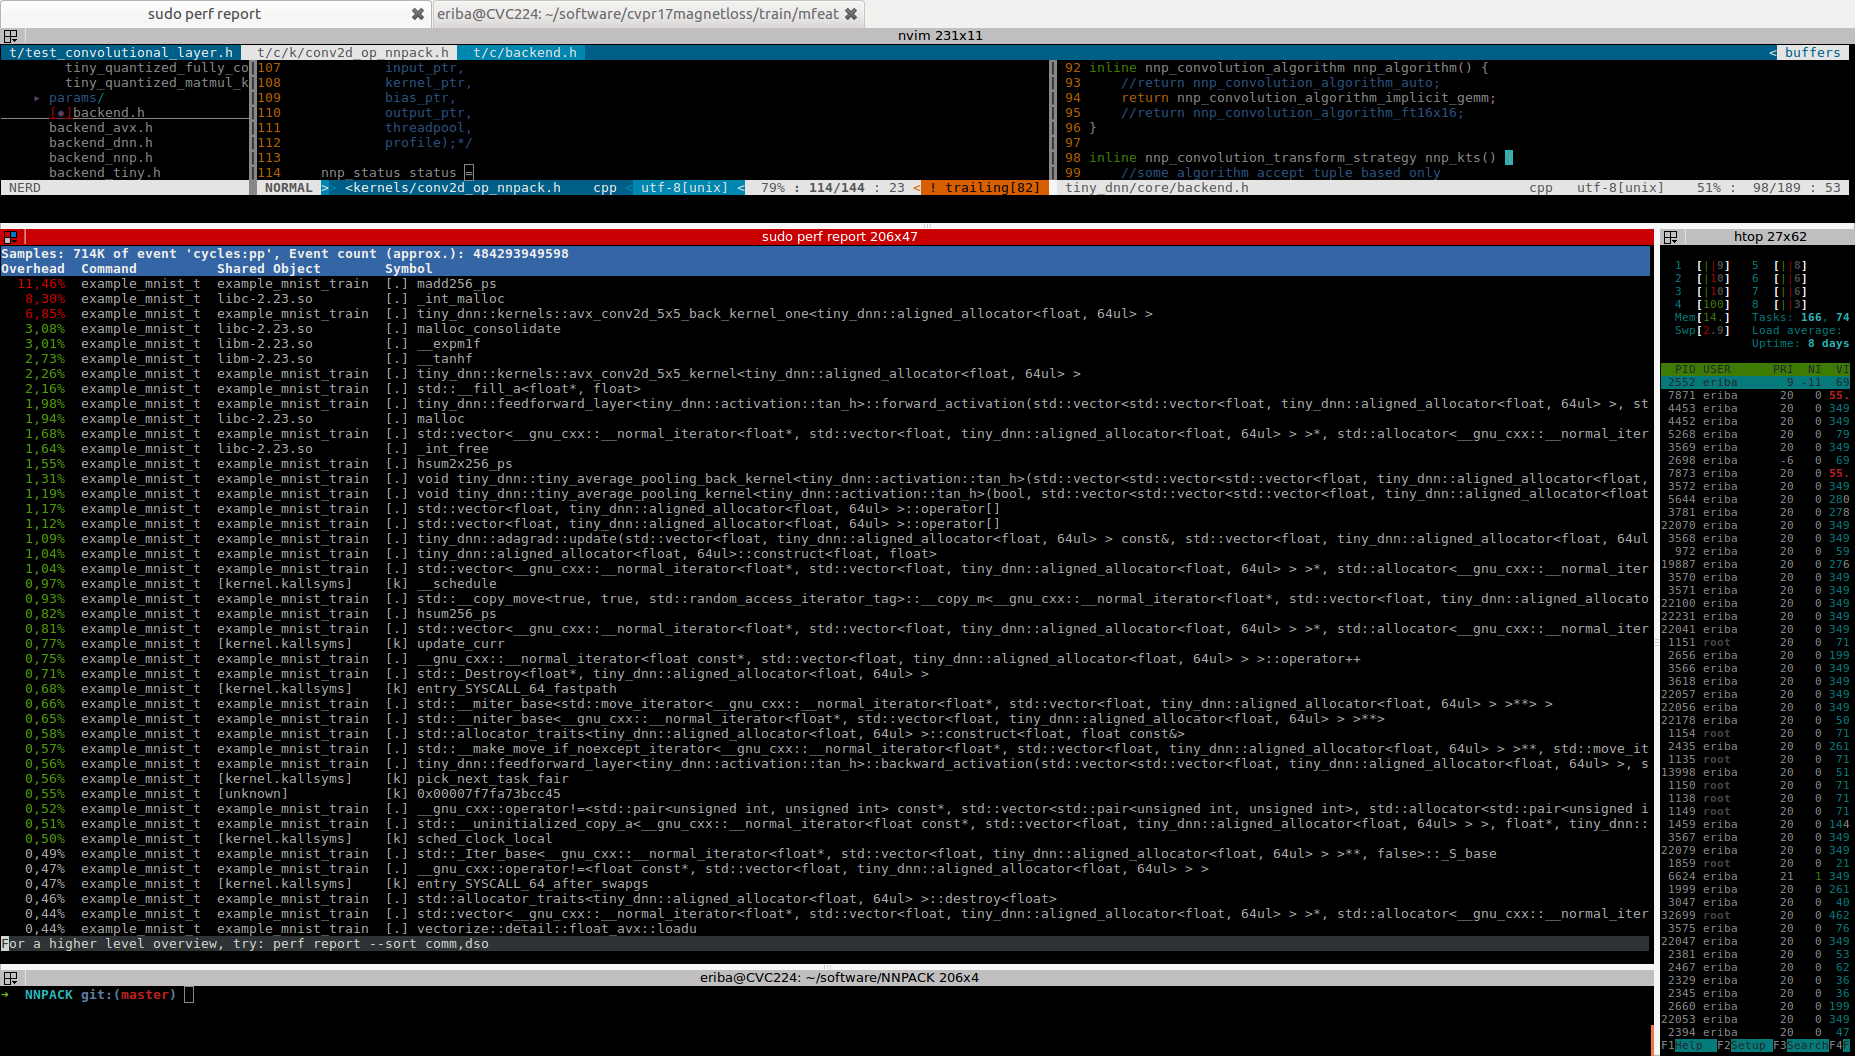Image resolution: width=1855 pixels, height=1056 pixels.
Task: Click the Shared Object column header in perf report
Action: pos(269,269)
